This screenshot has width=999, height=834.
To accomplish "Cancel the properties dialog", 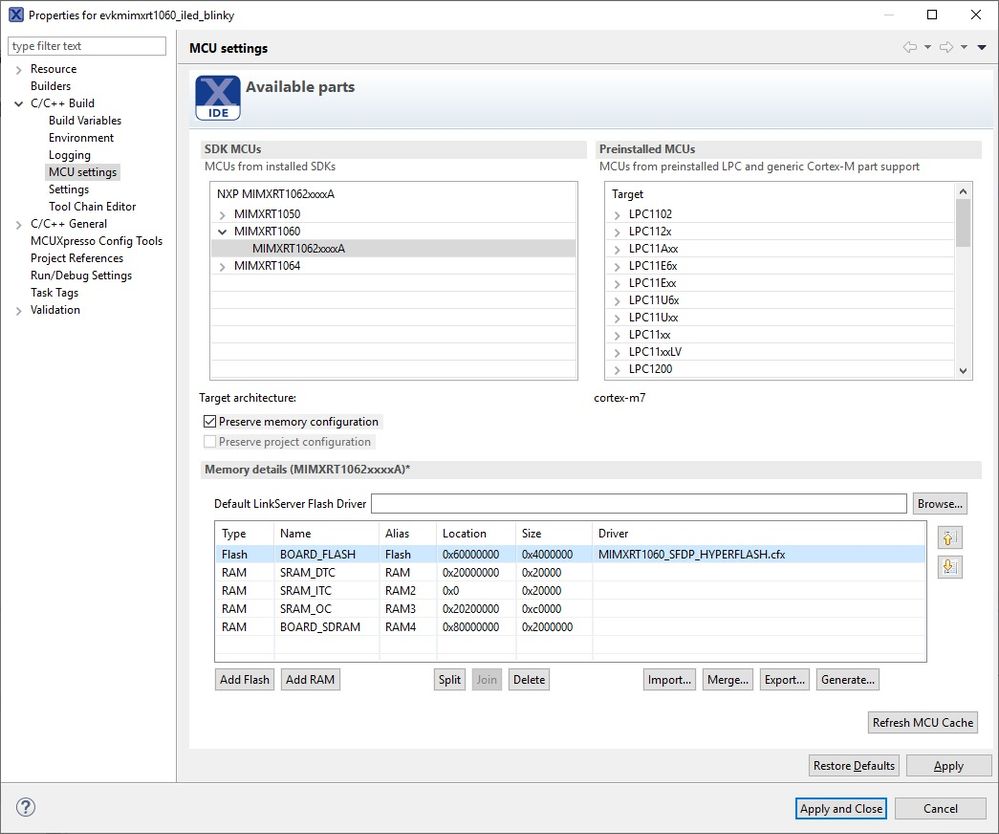I will pyautogui.click(x=940, y=809).
